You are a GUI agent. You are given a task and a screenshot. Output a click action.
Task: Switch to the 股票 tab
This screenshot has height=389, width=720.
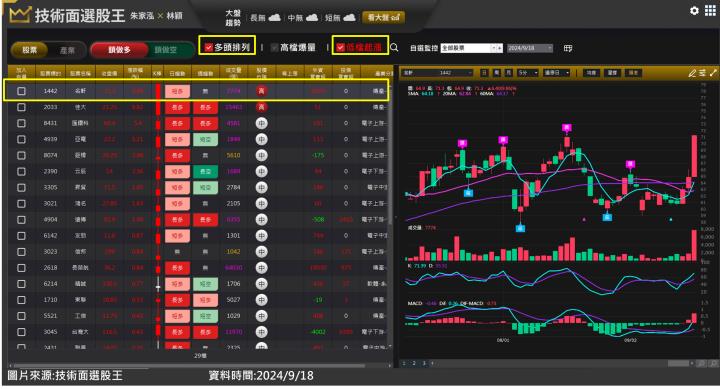(x=29, y=50)
